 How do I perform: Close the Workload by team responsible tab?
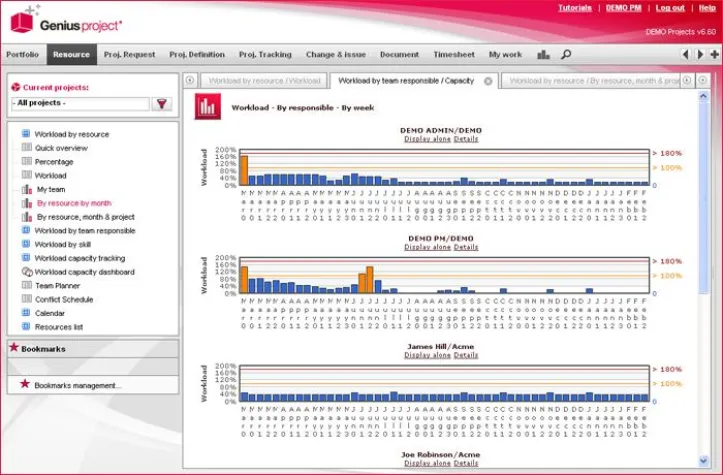coord(488,81)
